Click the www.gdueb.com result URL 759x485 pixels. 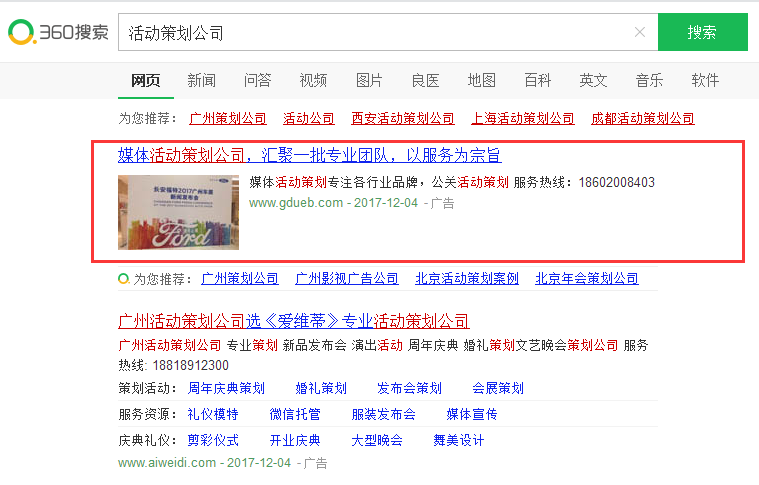296,203
